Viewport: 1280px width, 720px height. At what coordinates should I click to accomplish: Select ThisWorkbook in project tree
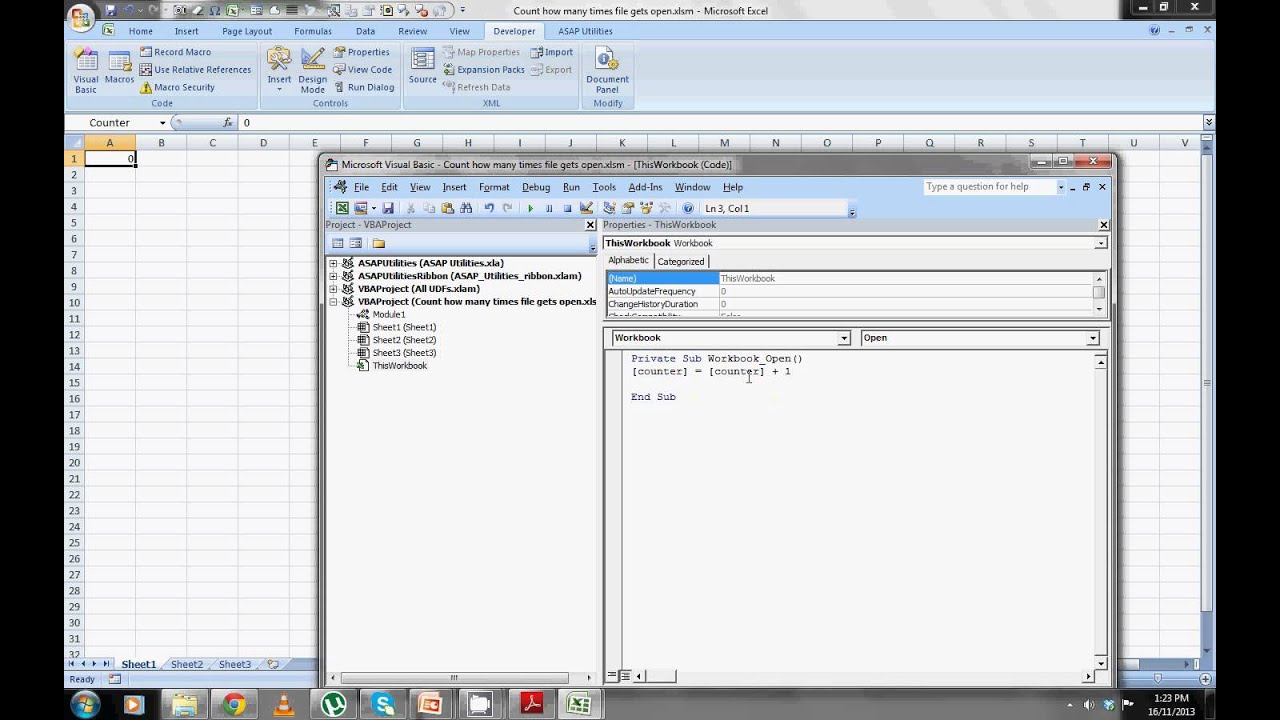point(399,366)
